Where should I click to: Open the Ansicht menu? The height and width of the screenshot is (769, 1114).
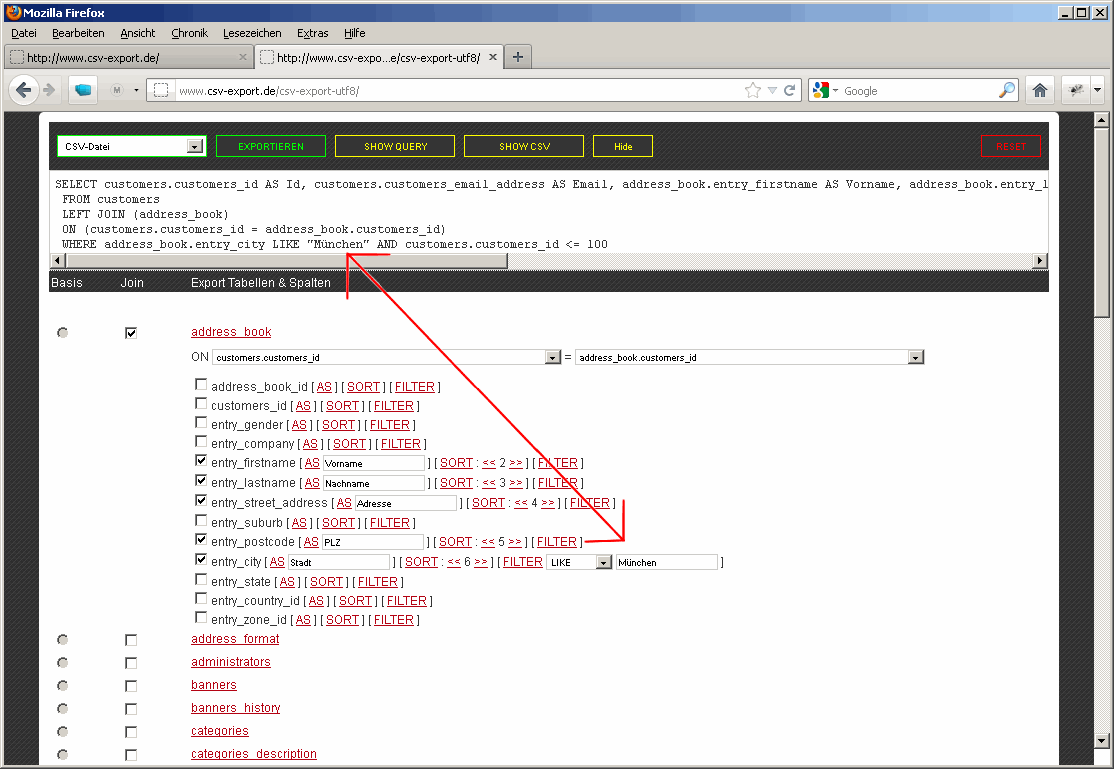(138, 33)
